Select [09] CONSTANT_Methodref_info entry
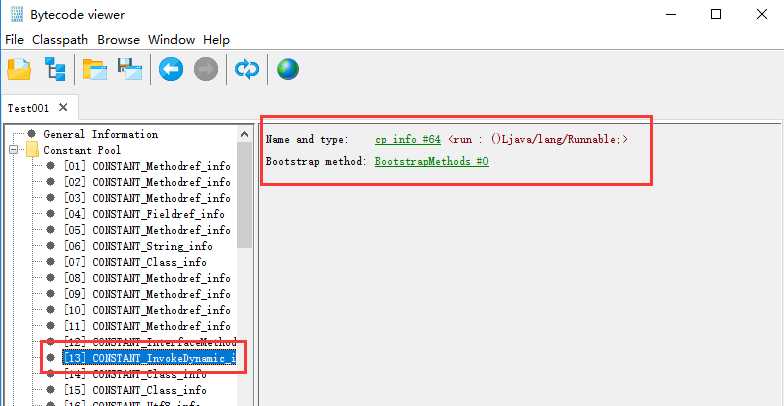This screenshot has height=406, width=784. coord(147,294)
